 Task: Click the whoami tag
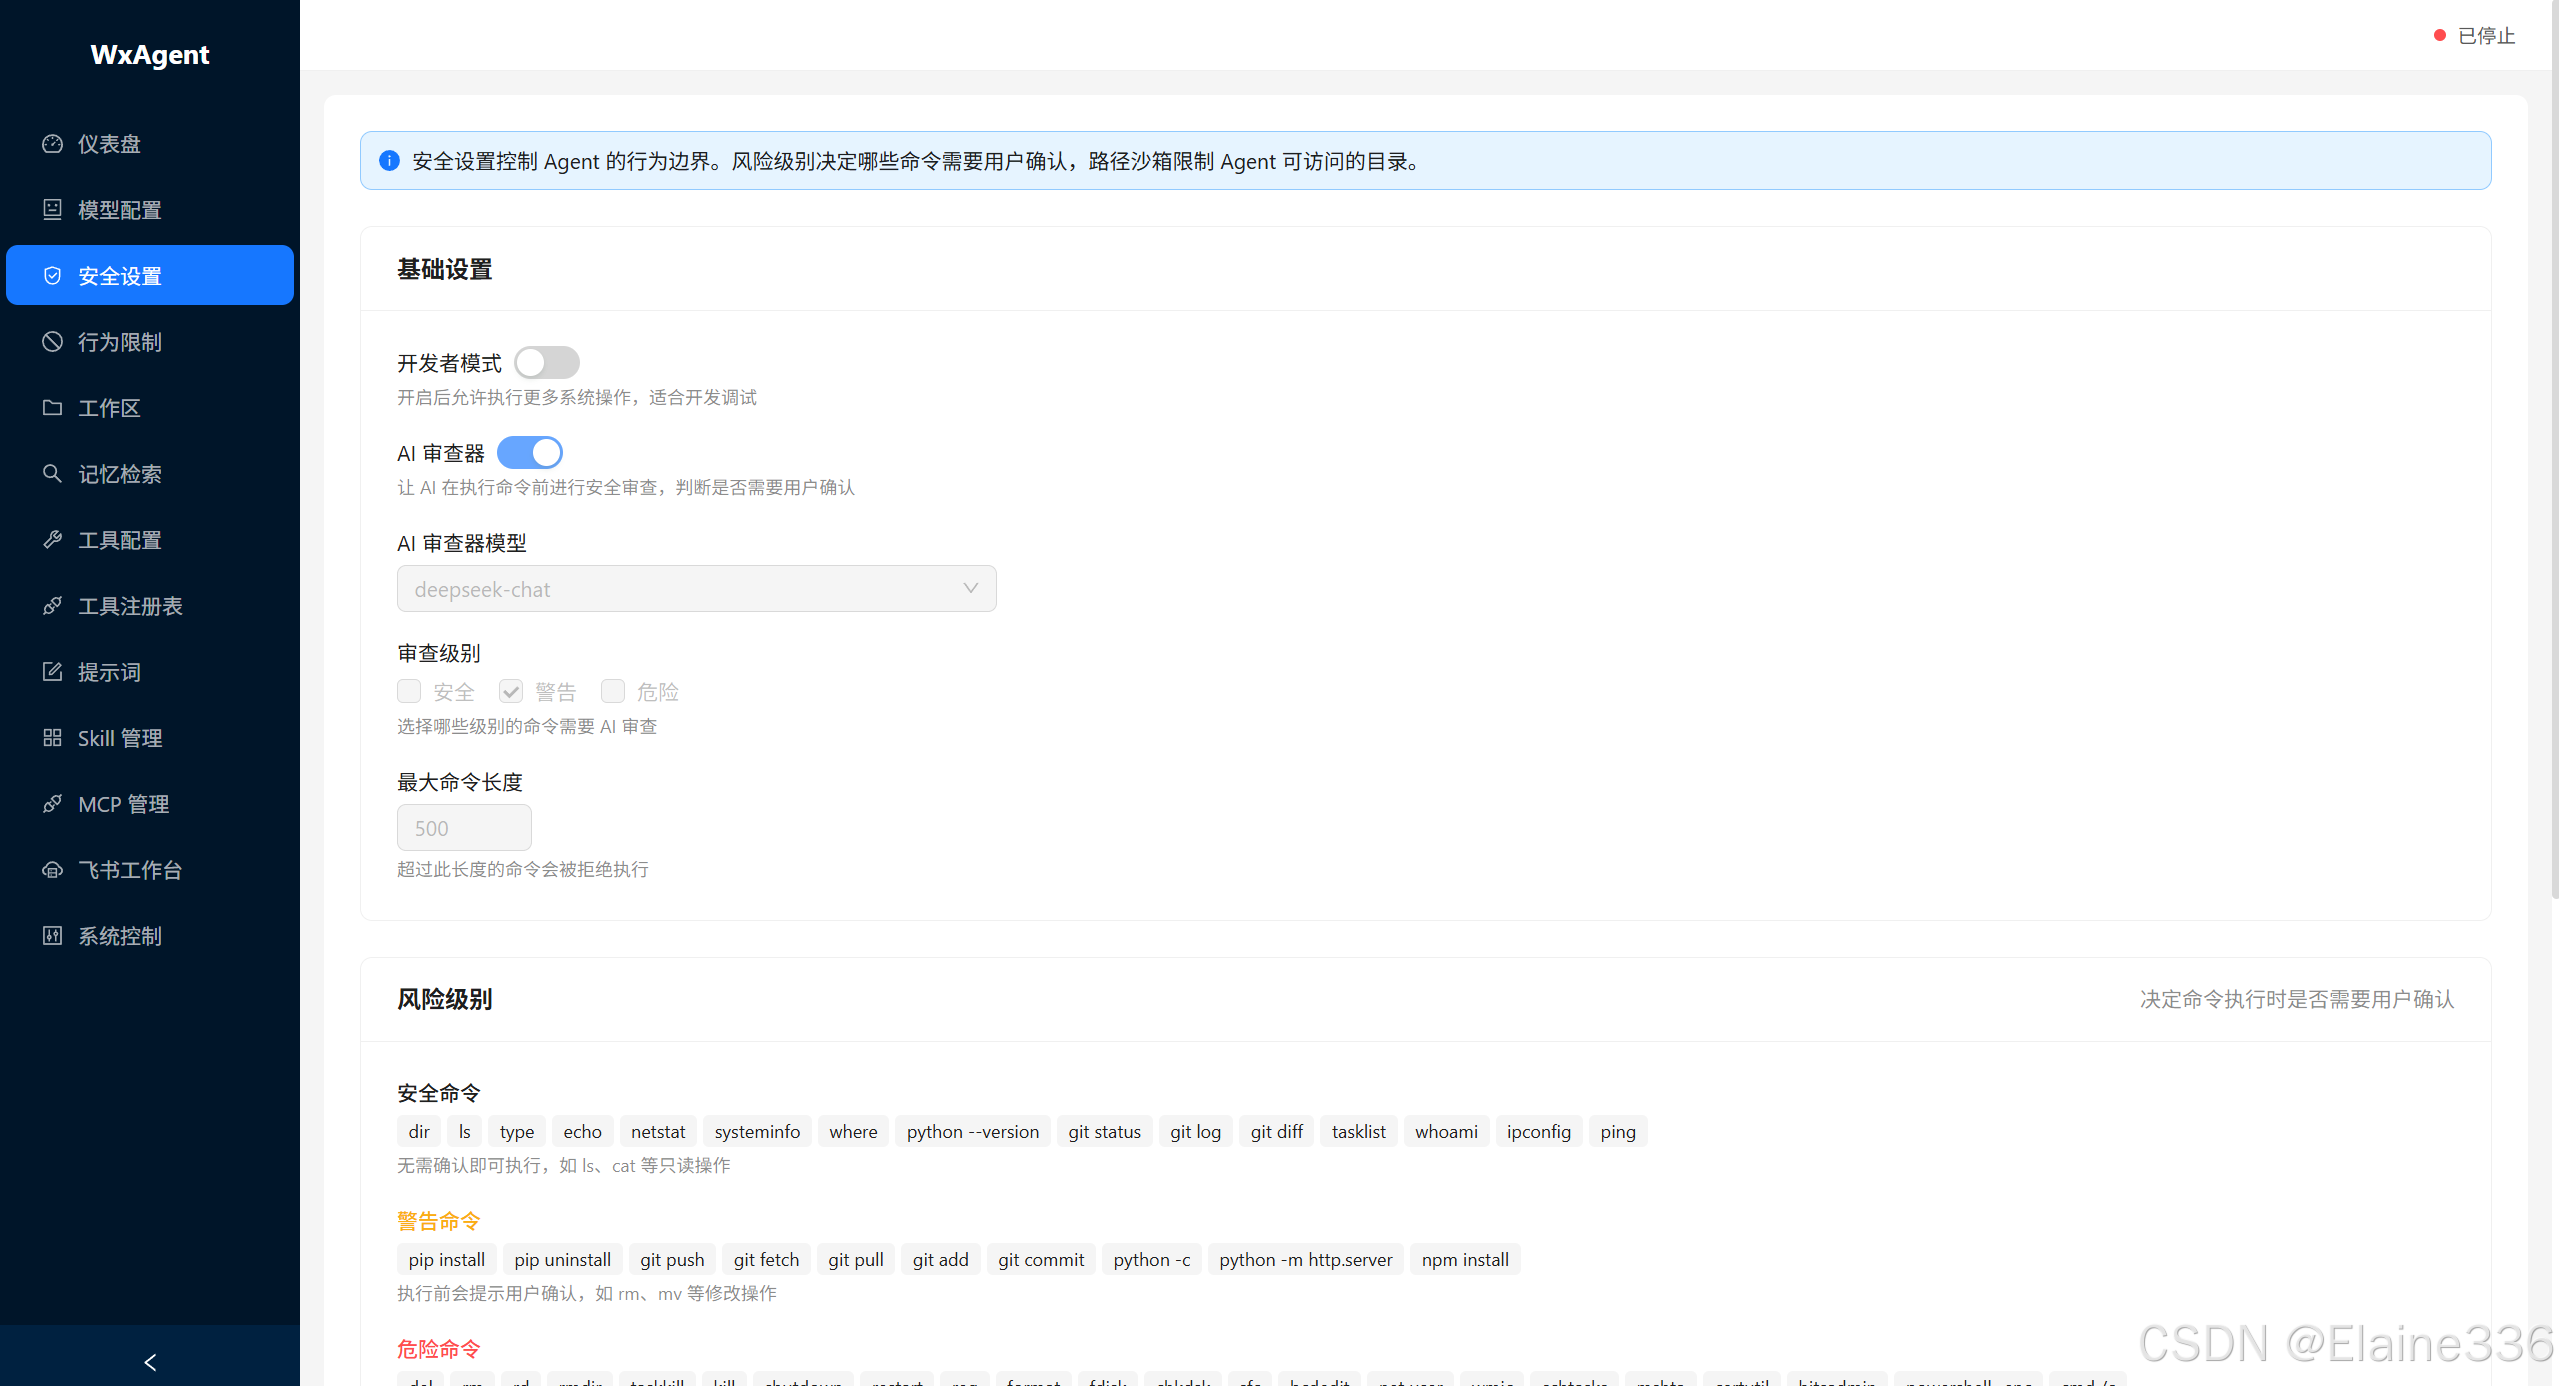[1446, 1131]
